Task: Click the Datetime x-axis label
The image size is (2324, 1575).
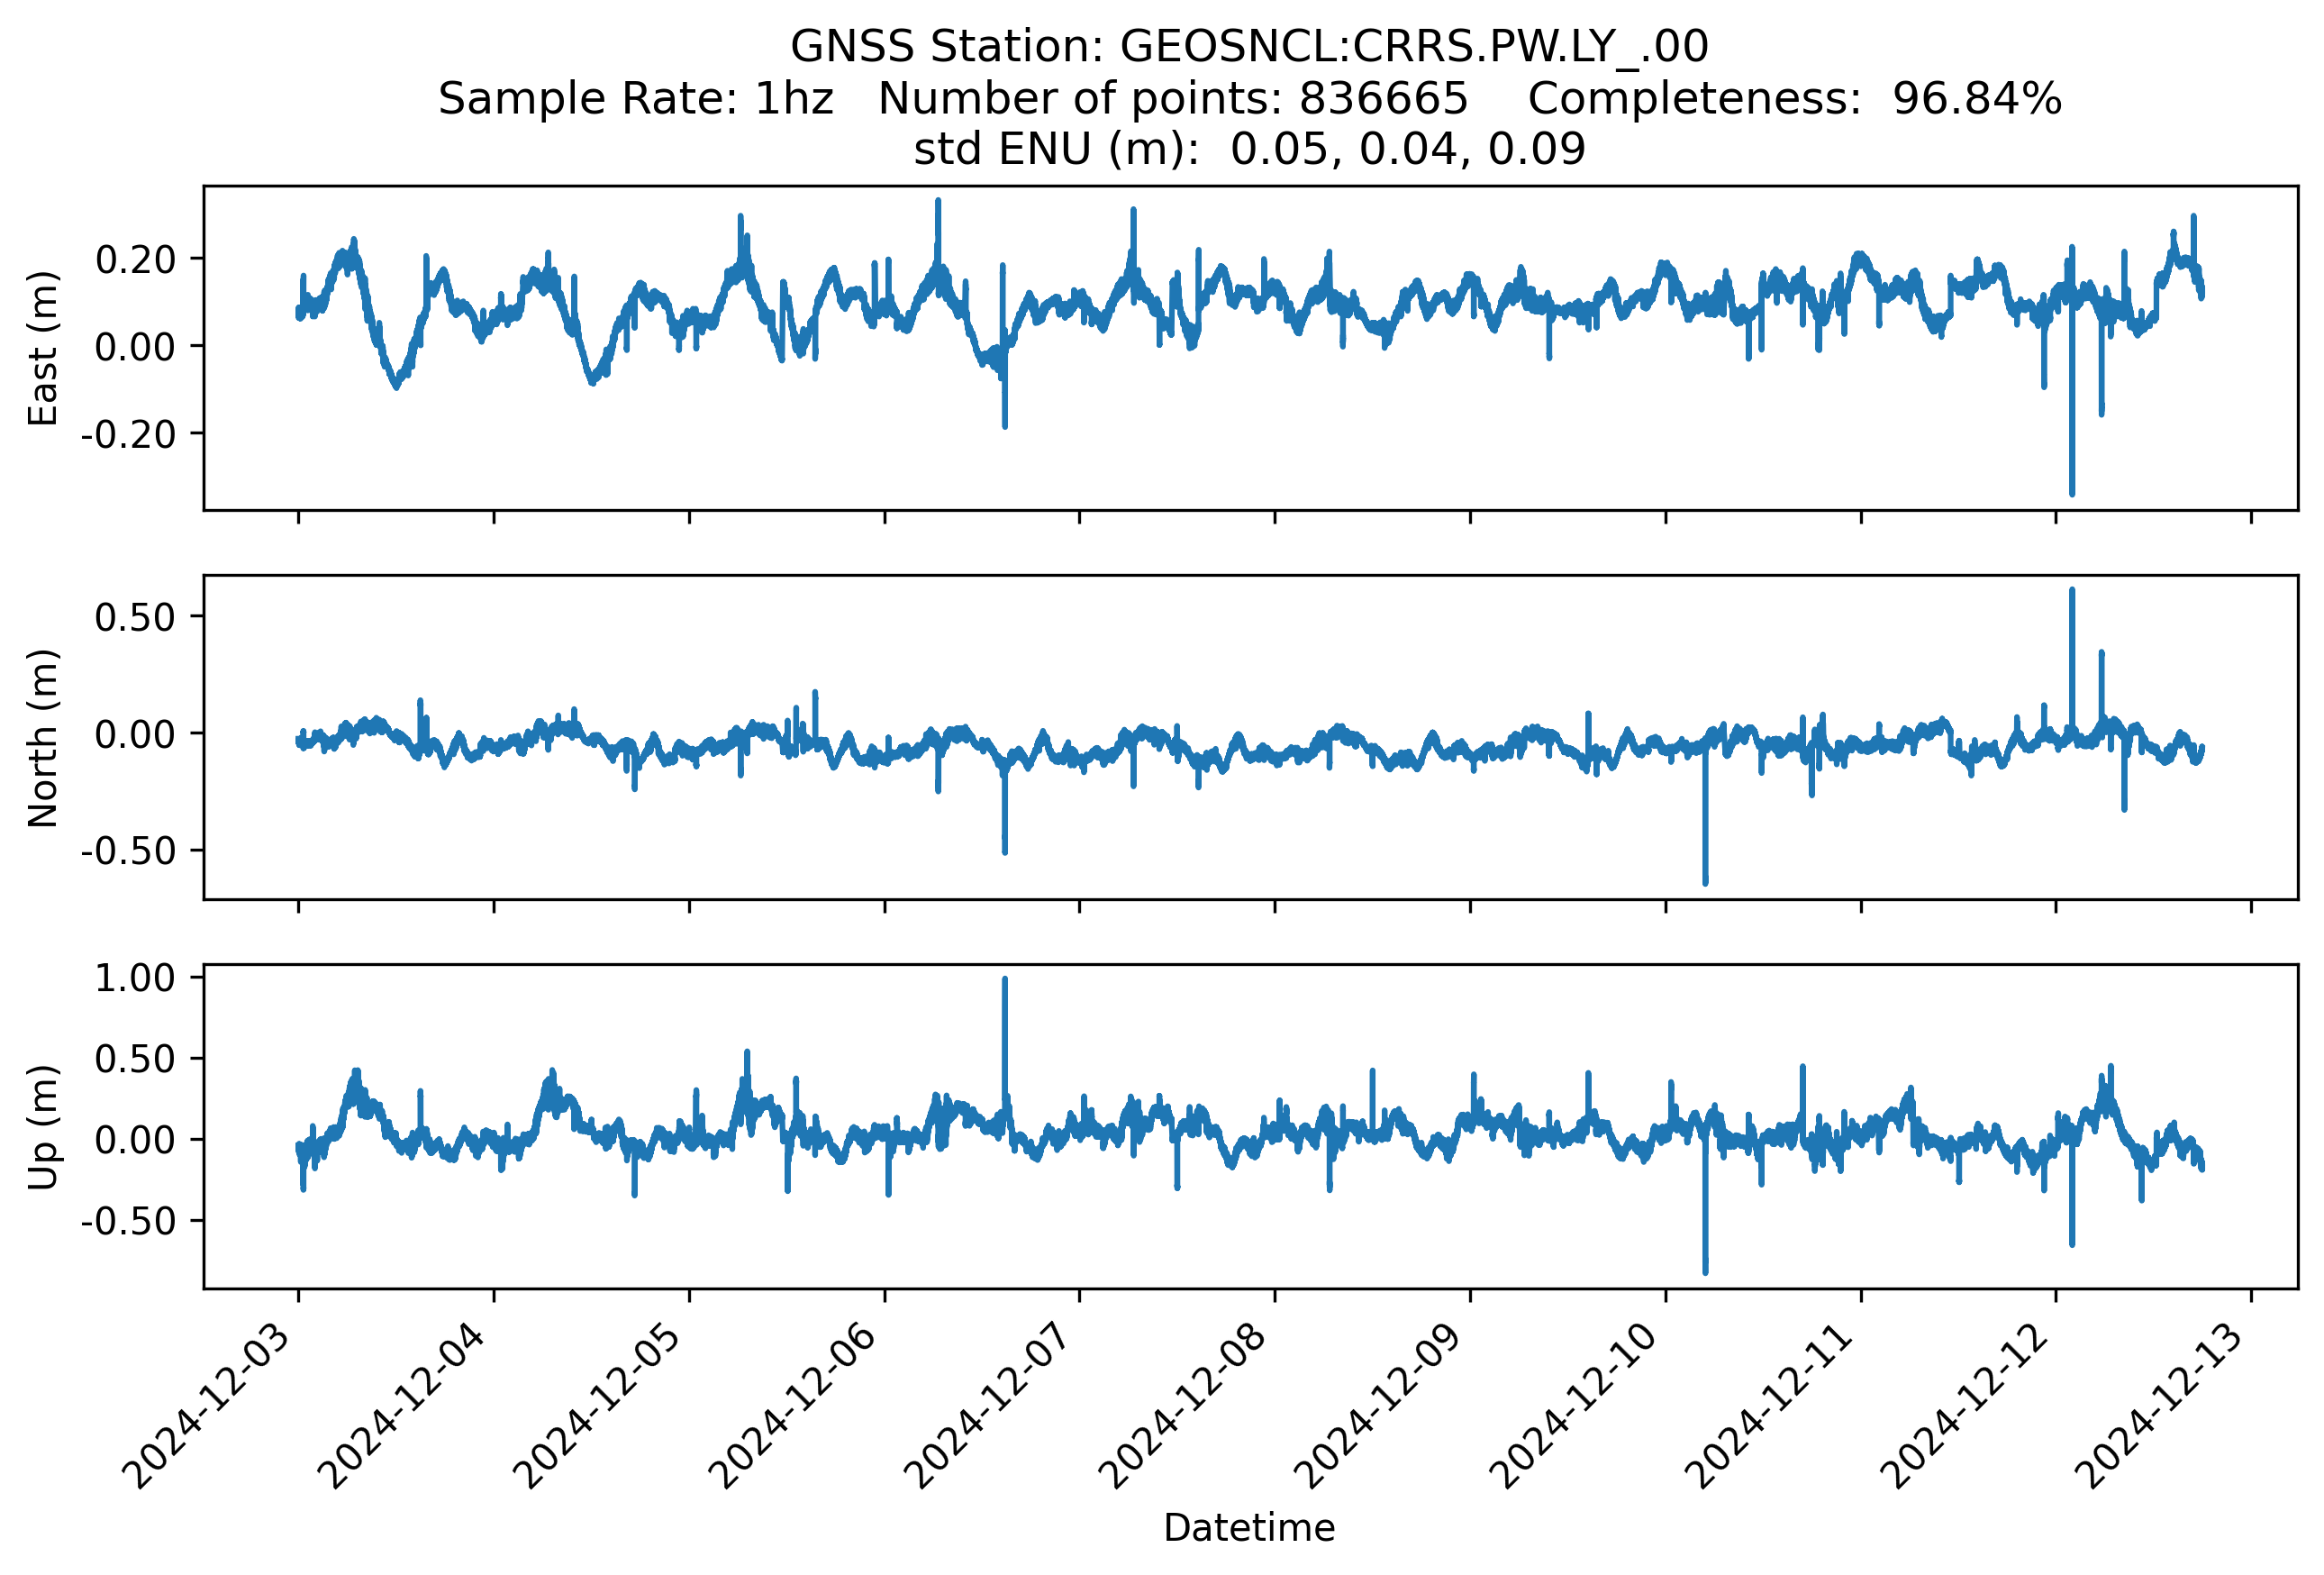Action: click(1249, 1528)
